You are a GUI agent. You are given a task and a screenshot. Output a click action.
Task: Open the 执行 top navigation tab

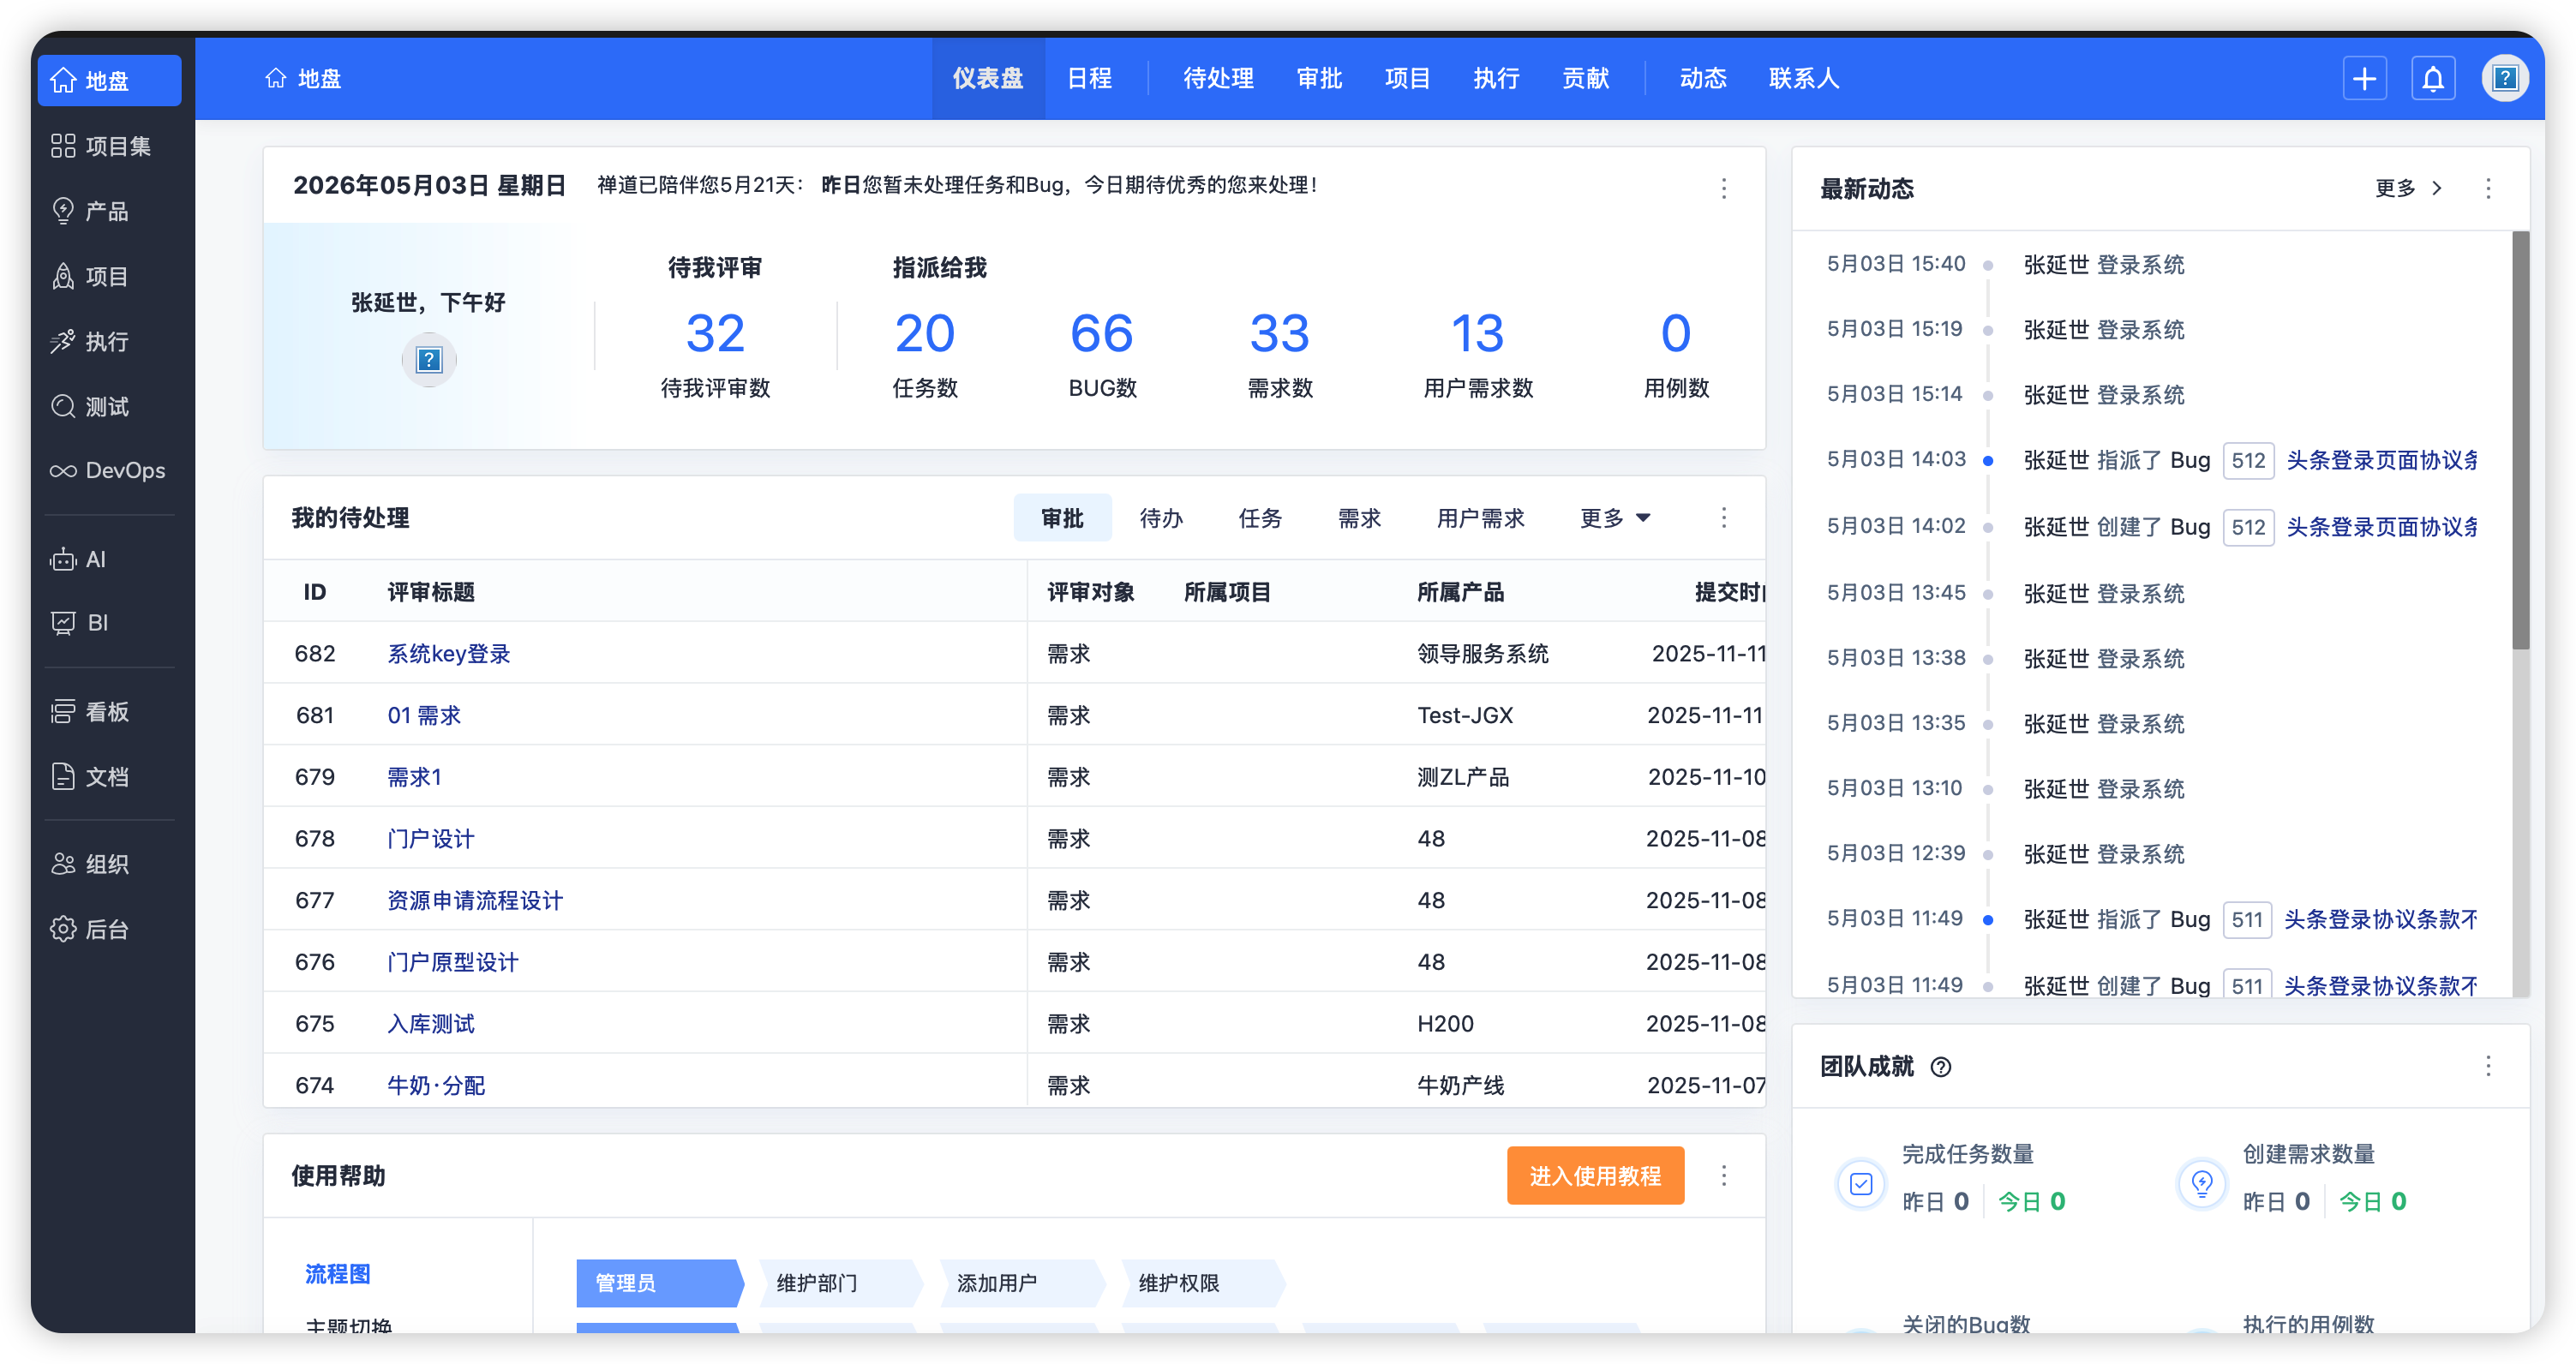click(1497, 78)
